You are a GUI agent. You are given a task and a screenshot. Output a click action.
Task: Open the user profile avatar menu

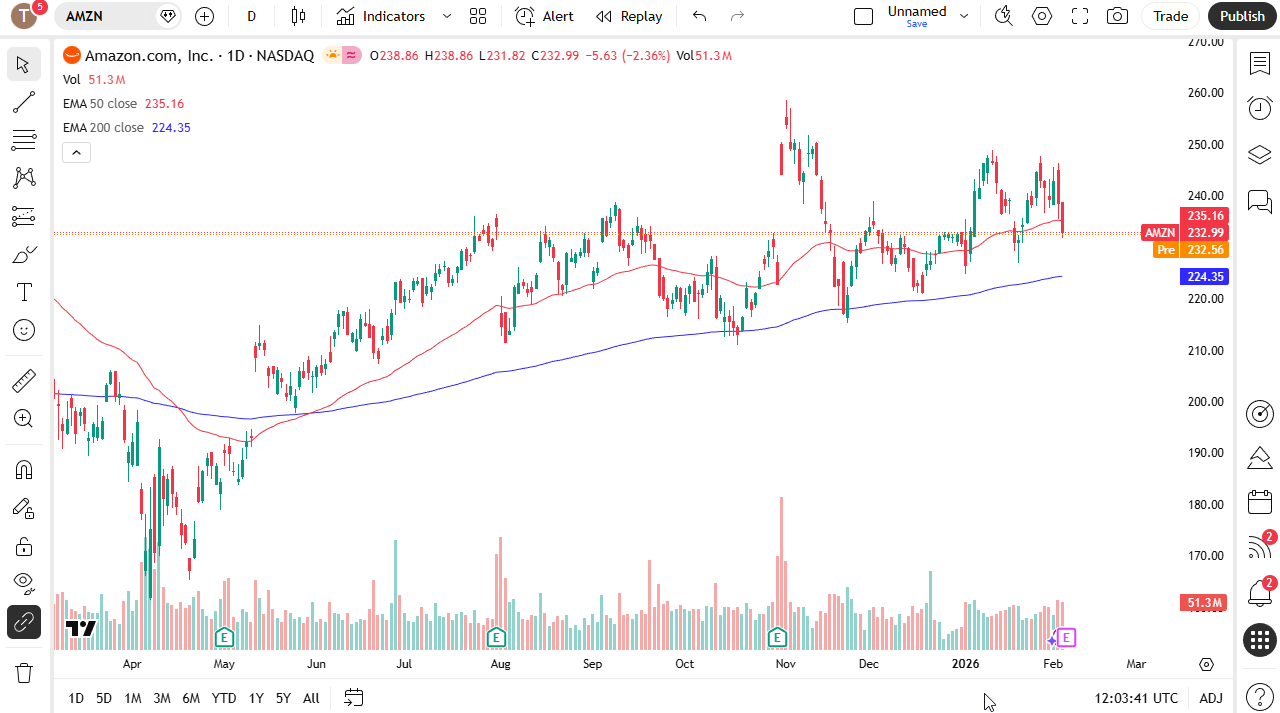point(24,16)
